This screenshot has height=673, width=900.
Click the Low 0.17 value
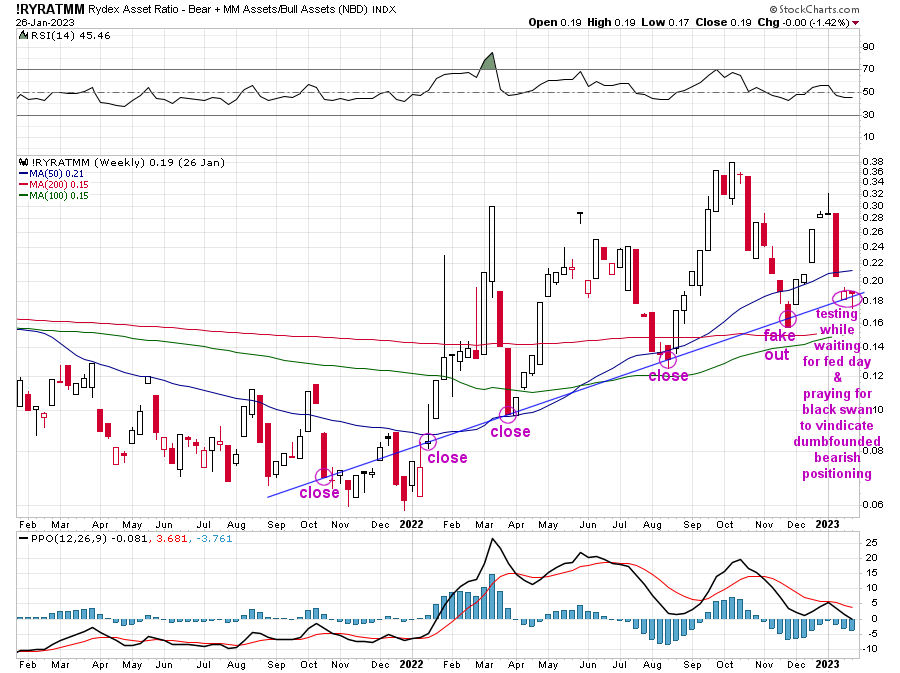pos(665,22)
